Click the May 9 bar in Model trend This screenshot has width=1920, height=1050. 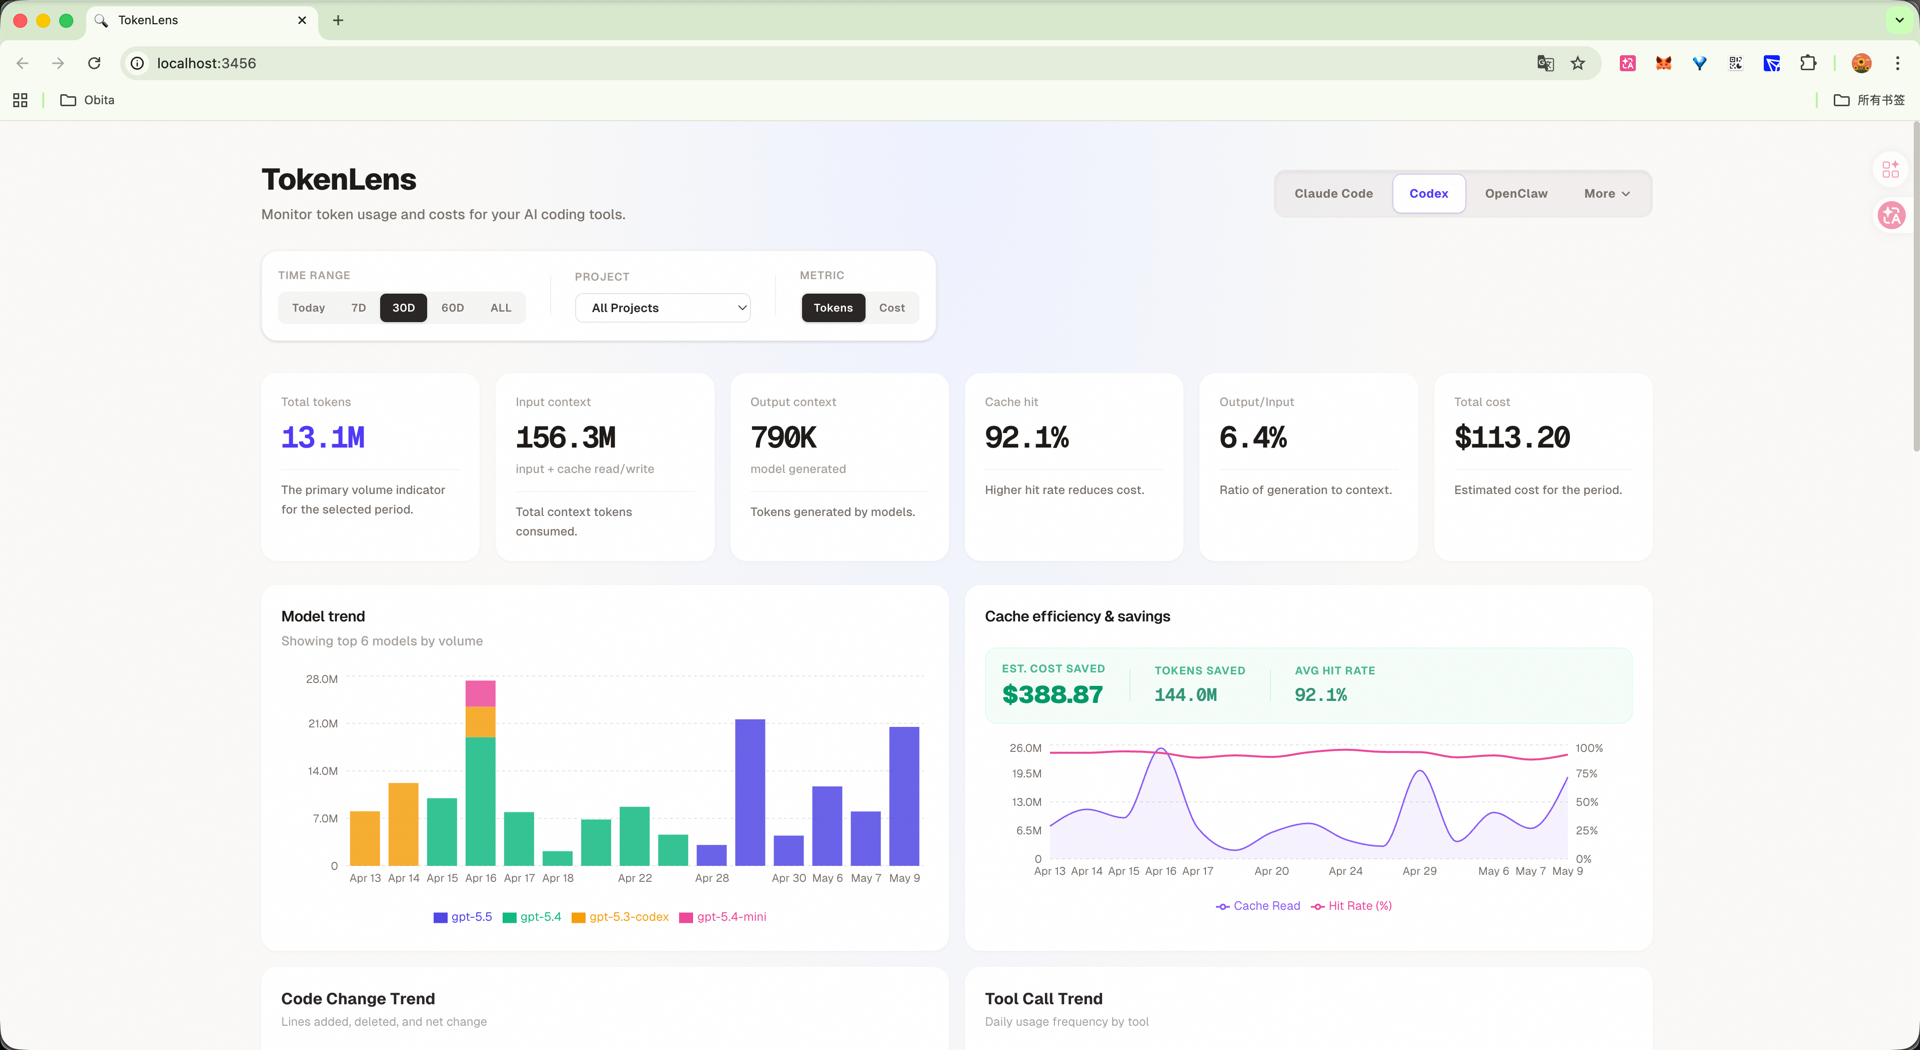(x=904, y=796)
